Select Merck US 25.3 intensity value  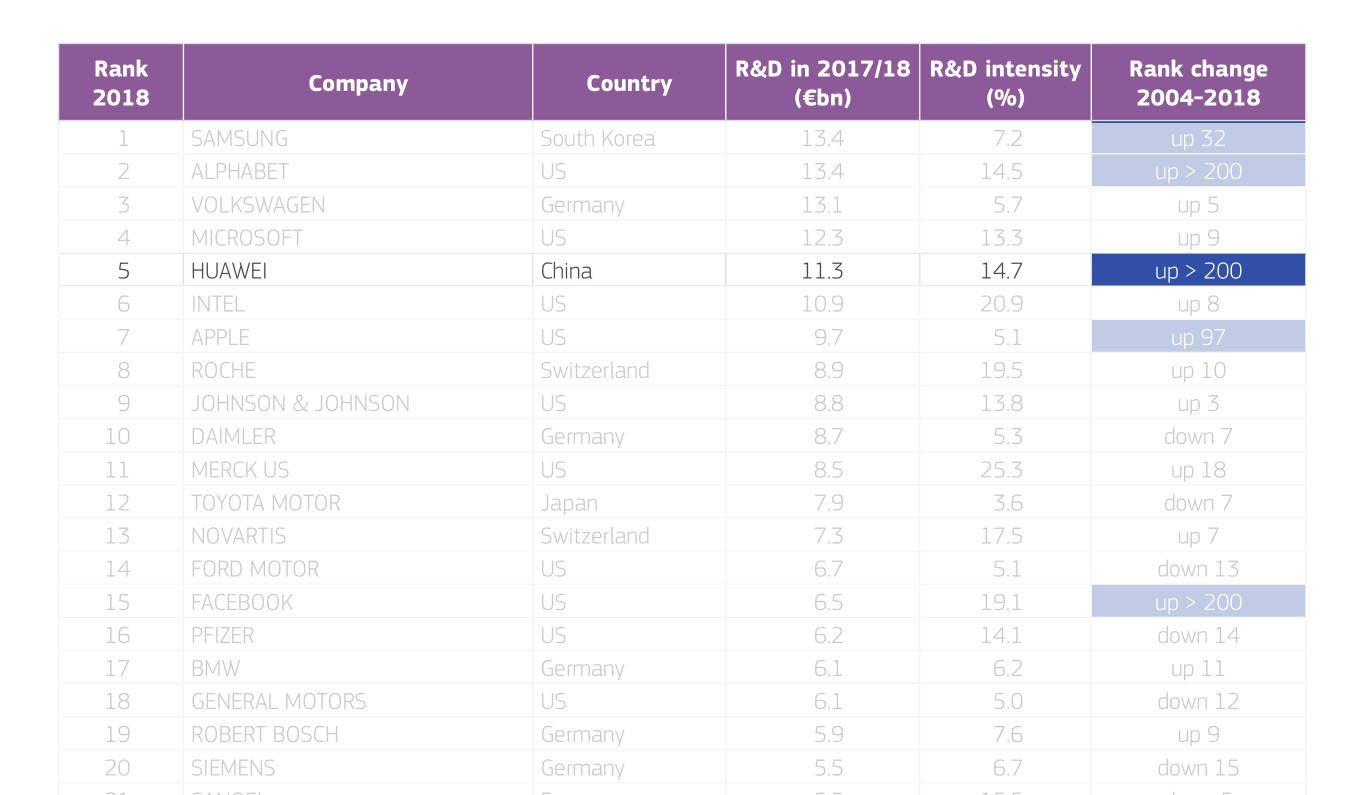pyautogui.click(x=1001, y=469)
